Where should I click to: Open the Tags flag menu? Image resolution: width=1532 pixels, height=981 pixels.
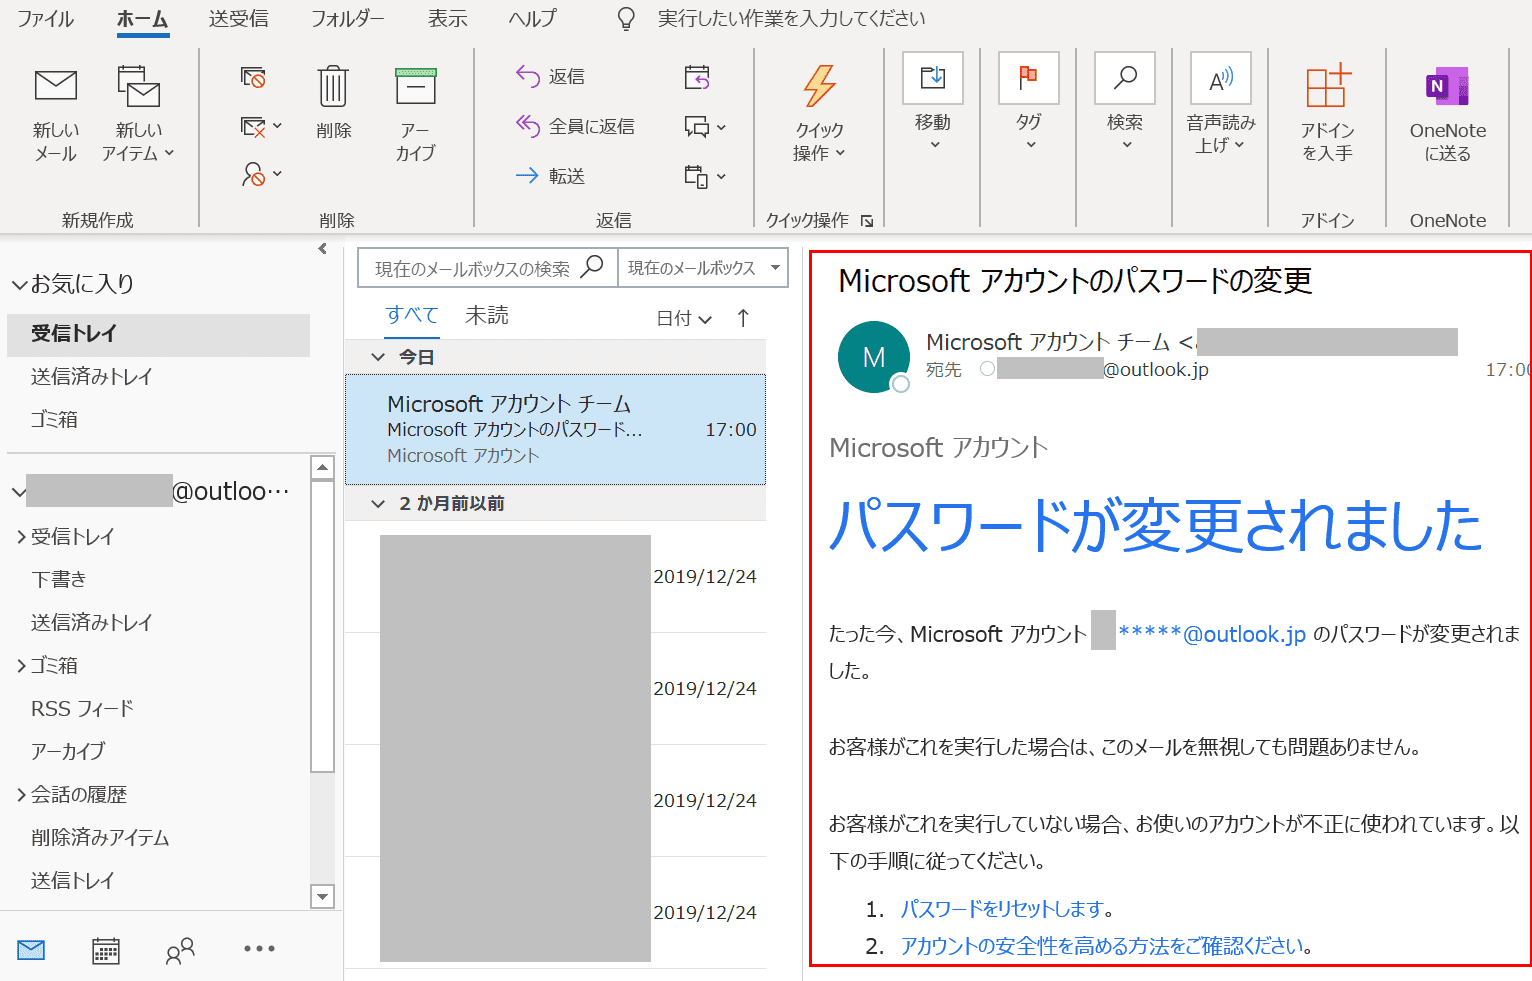pyautogui.click(x=1029, y=102)
